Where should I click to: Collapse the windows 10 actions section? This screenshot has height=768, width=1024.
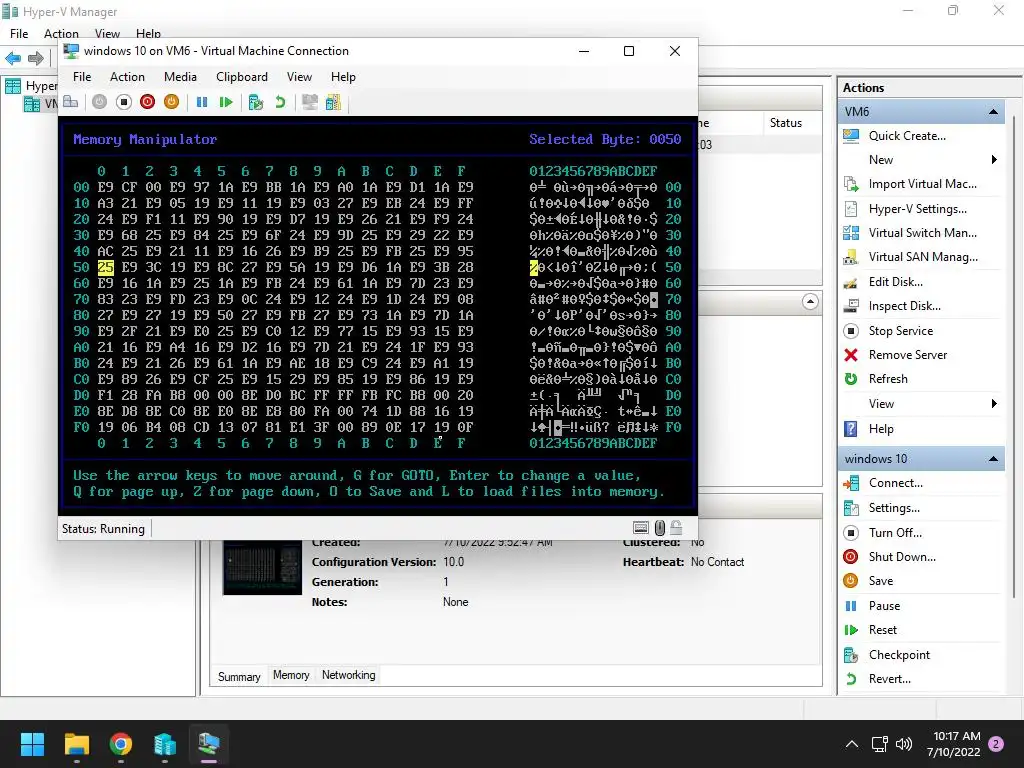993,458
